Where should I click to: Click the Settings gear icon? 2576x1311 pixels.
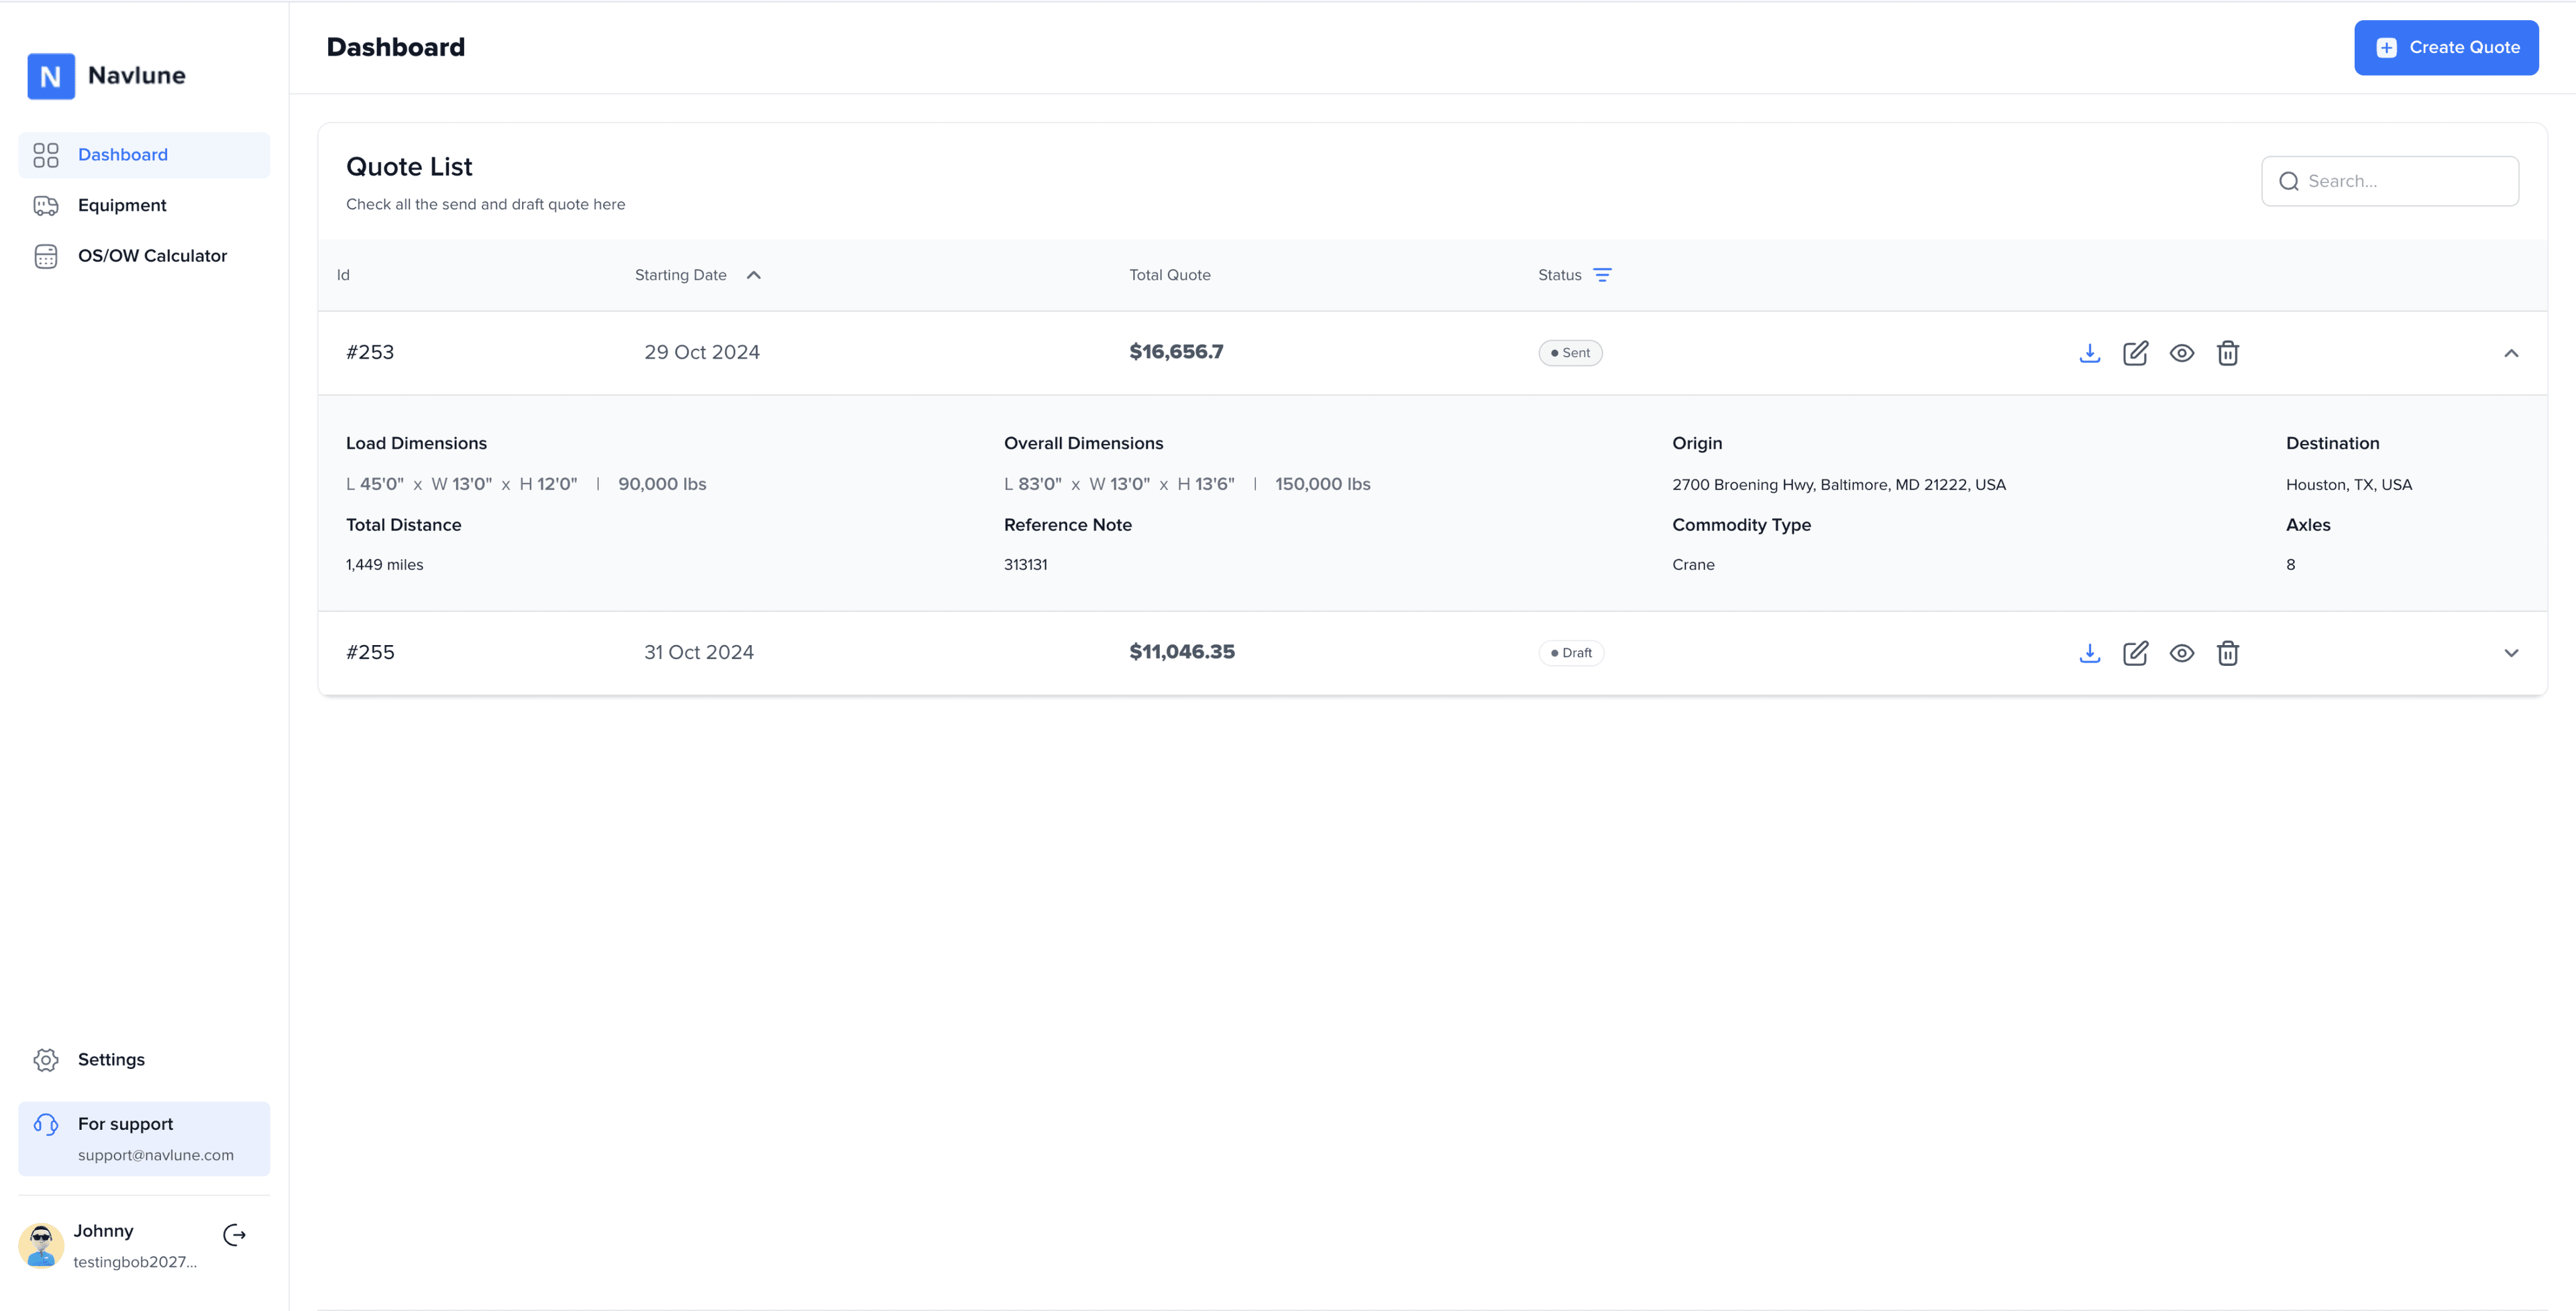click(46, 1060)
